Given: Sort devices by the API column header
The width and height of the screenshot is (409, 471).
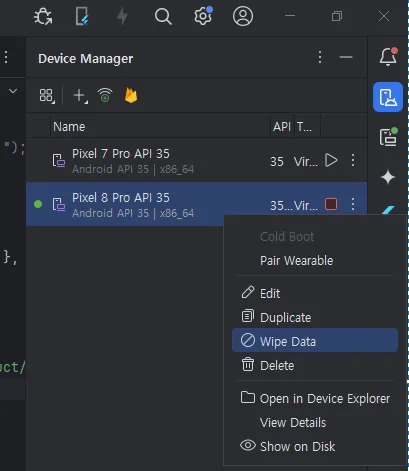Looking at the screenshot, I should (x=282, y=127).
